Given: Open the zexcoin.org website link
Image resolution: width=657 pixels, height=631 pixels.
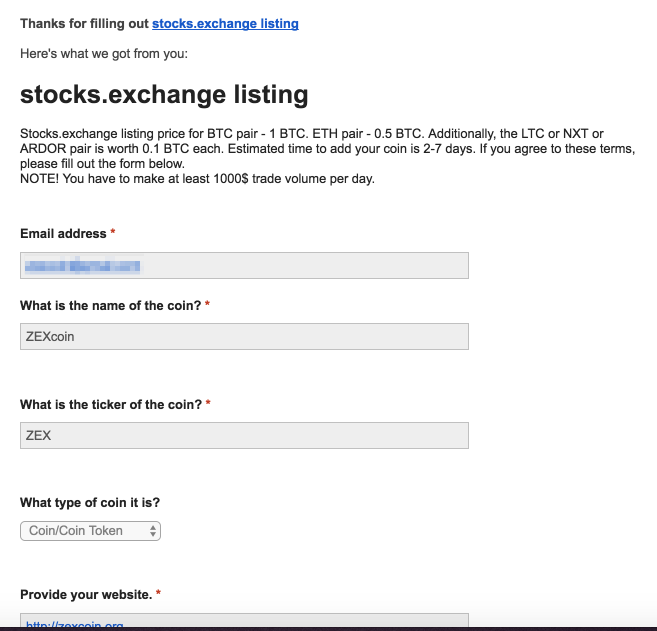Looking at the screenshot, I should pyautogui.click(x=75, y=625).
